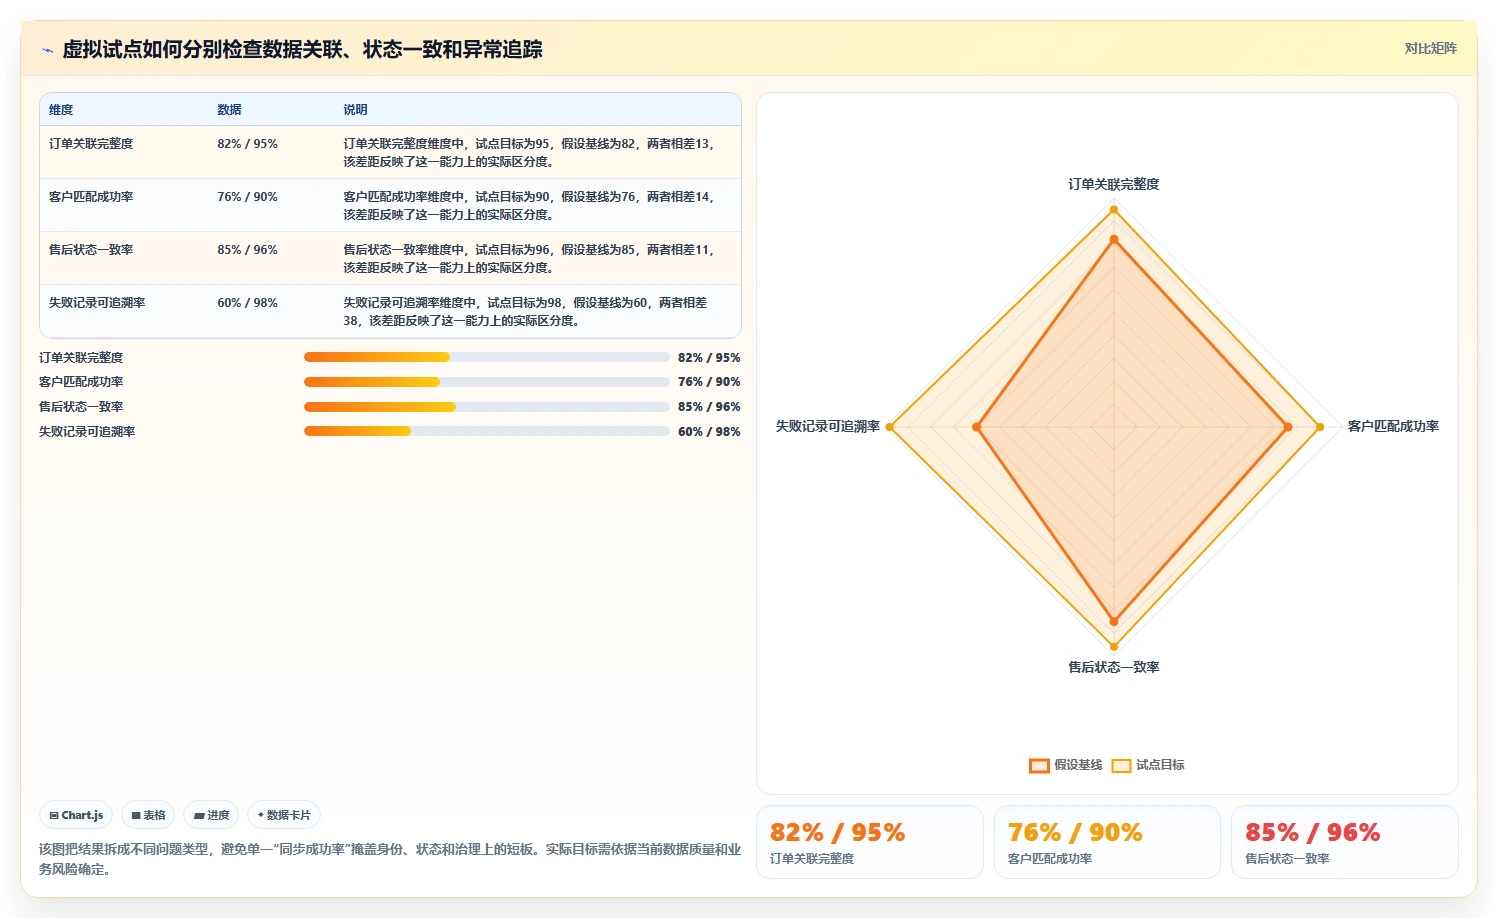Select the 进度 chip
Image resolution: width=1498 pixels, height=918 pixels.
(x=211, y=815)
